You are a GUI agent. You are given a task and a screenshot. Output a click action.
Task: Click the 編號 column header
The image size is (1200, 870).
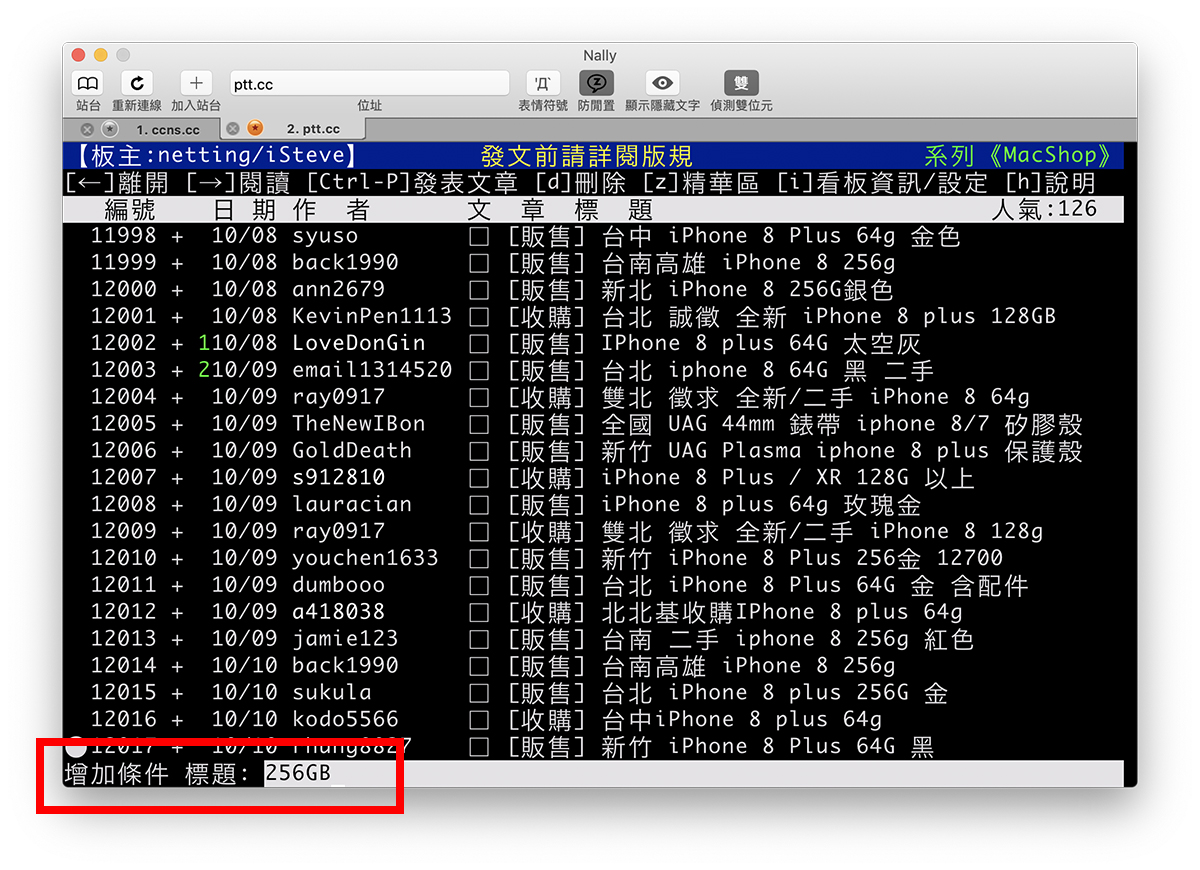(x=130, y=210)
